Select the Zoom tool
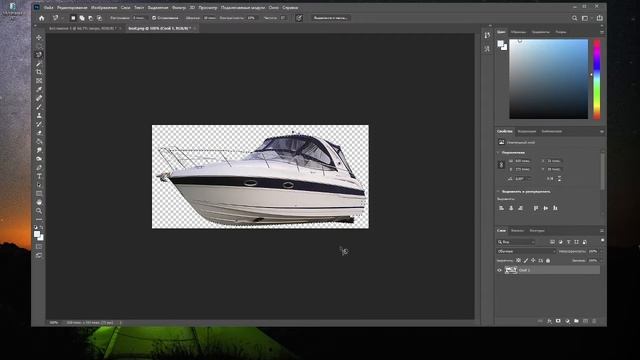This screenshot has width=640, height=360. 39,211
